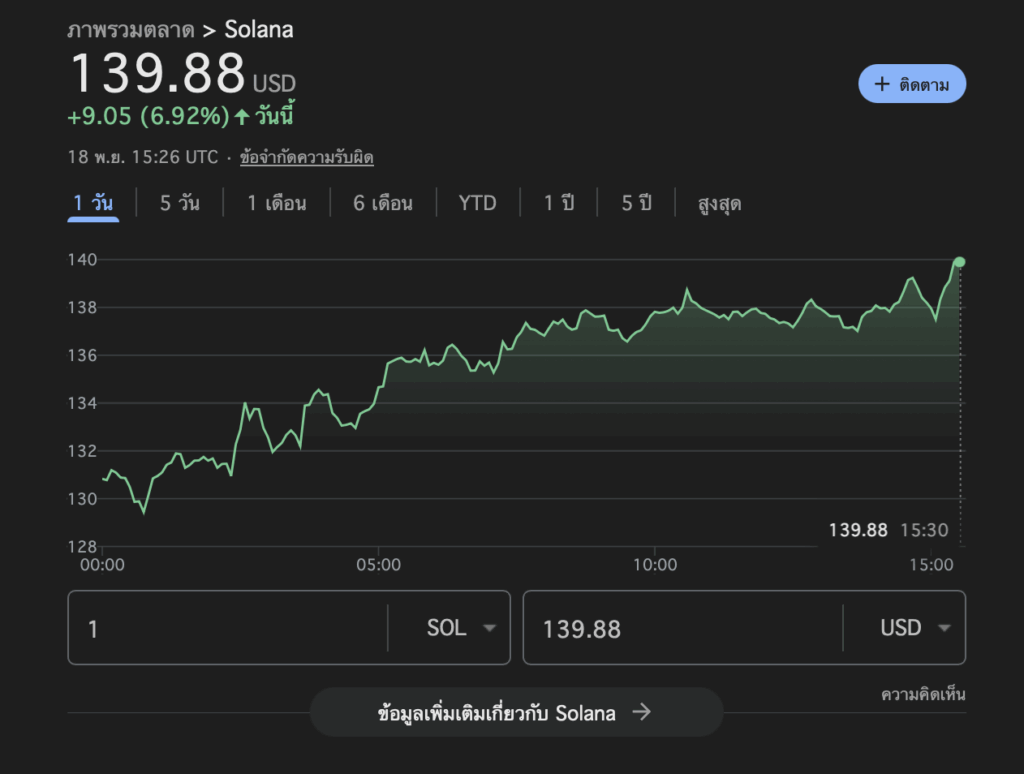This screenshot has width=1024, height=774.
Task: Open the USD currency dropdown
Action: (914, 628)
